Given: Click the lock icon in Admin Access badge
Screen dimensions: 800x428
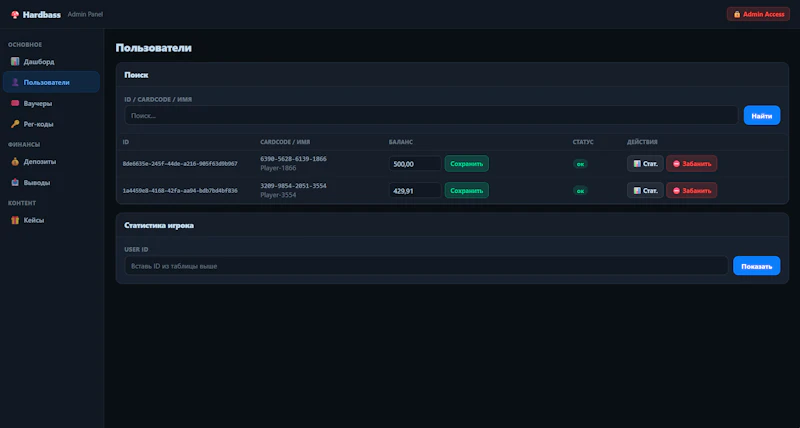Looking at the screenshot, I should (x=737, y=14).
